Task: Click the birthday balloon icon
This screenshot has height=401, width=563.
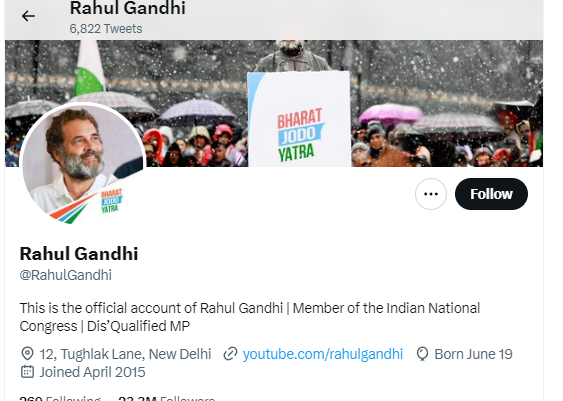Action: [x=422, y=354]
